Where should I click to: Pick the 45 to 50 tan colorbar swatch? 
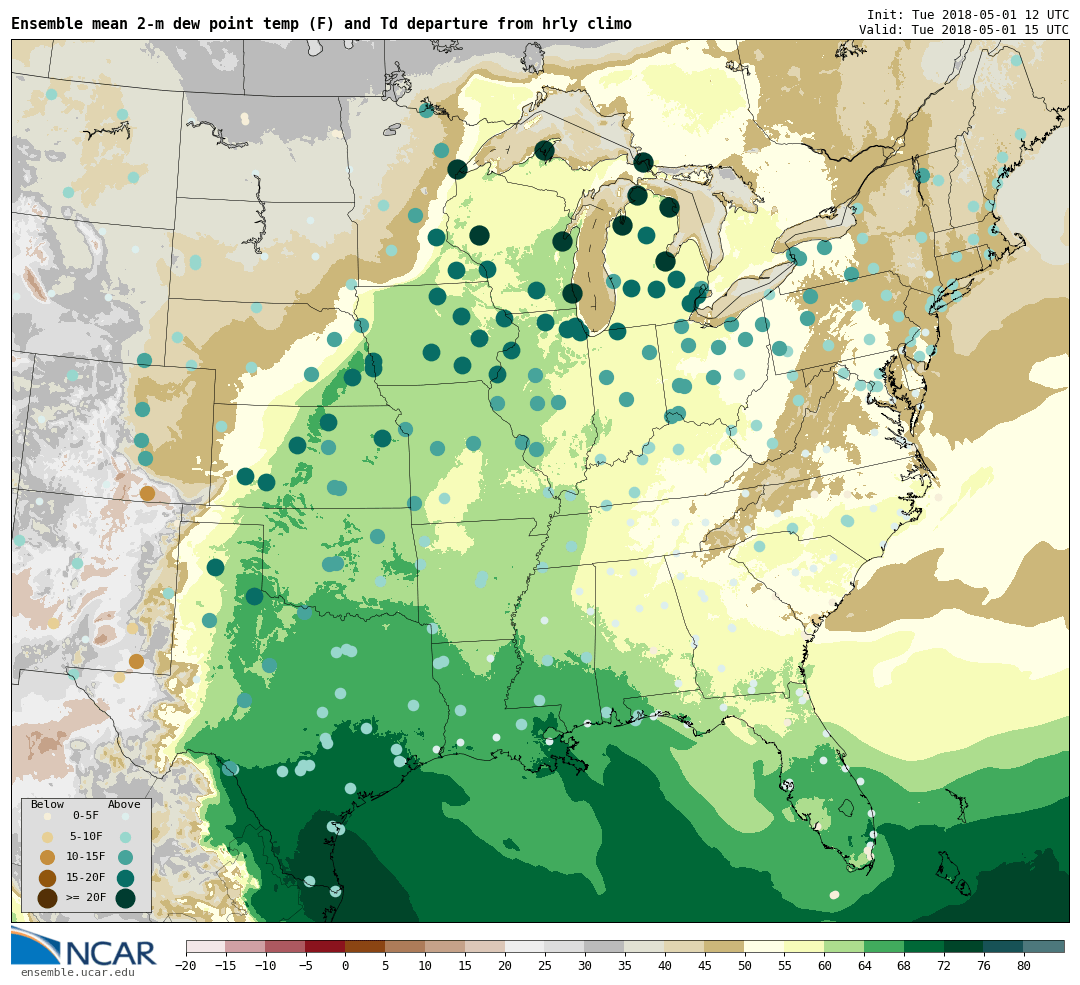(725, 946)
